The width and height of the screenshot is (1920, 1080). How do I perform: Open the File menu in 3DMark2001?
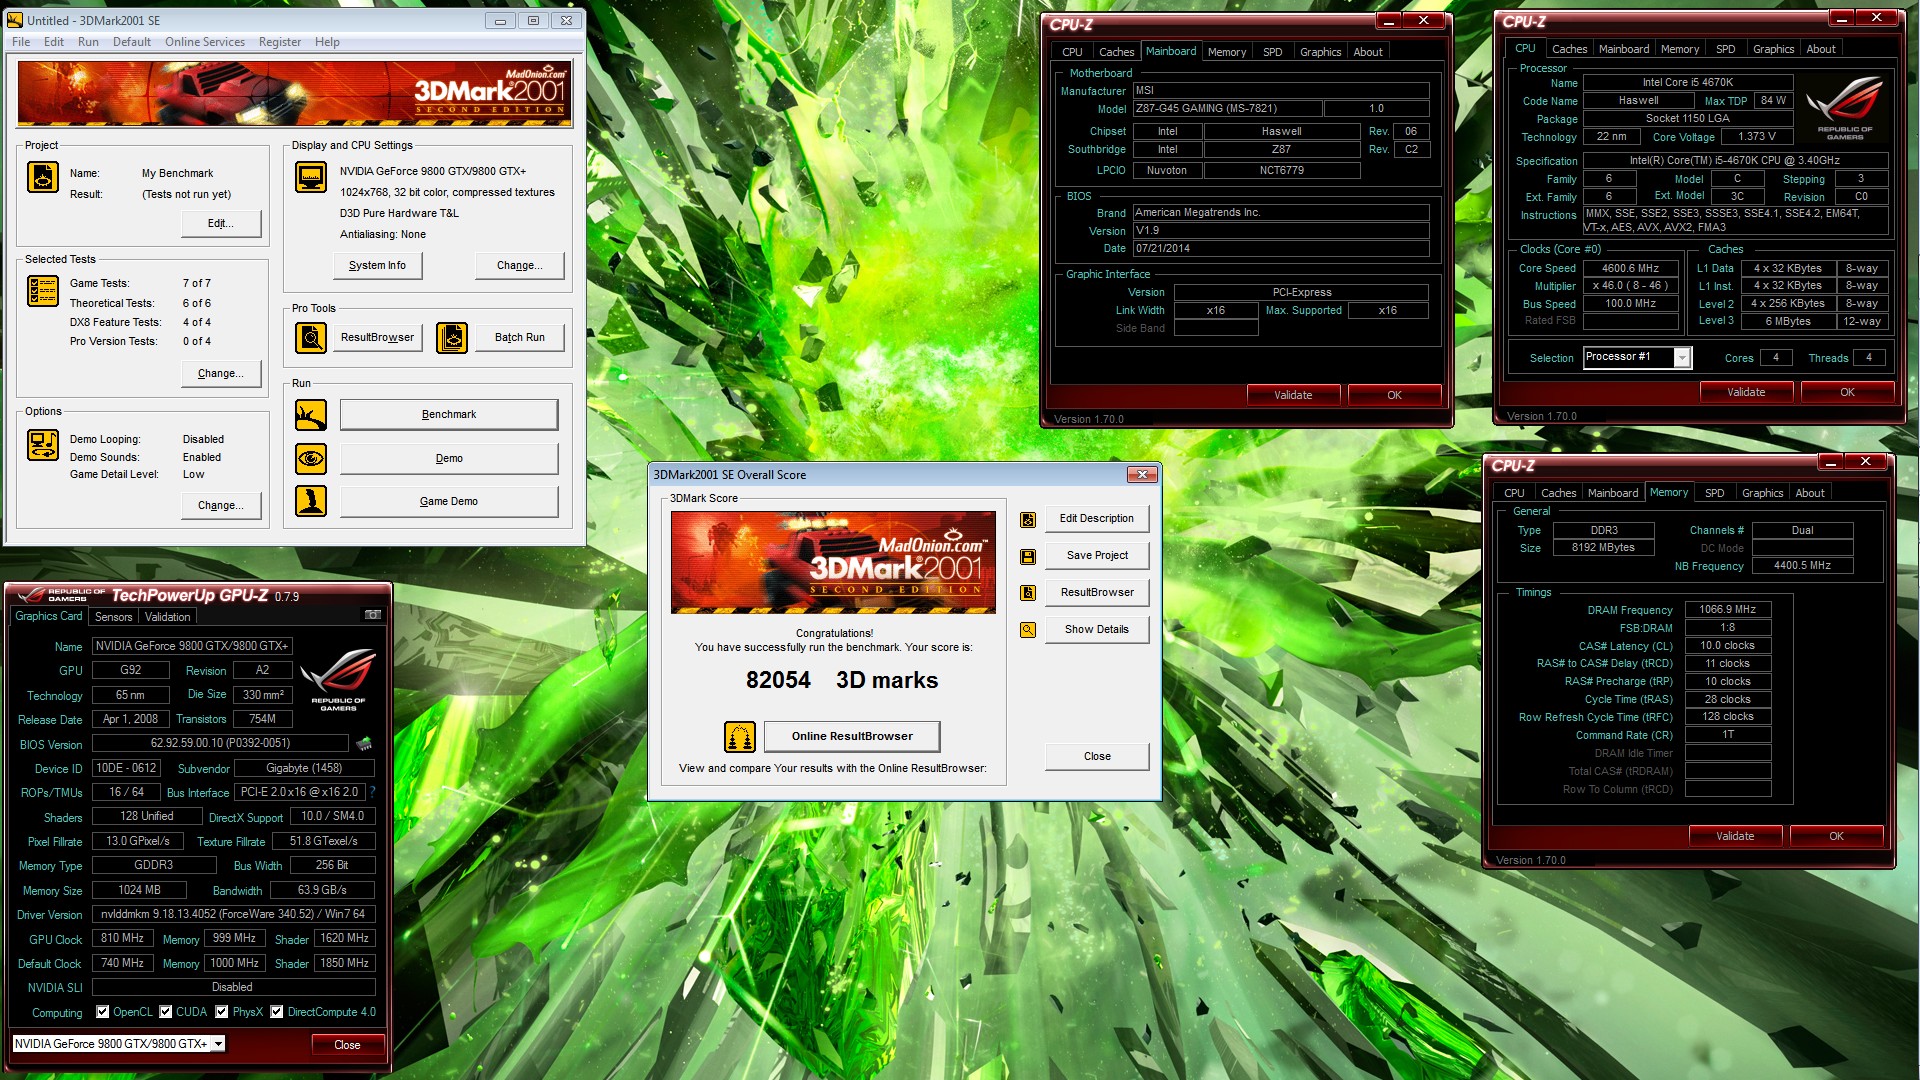21,42
